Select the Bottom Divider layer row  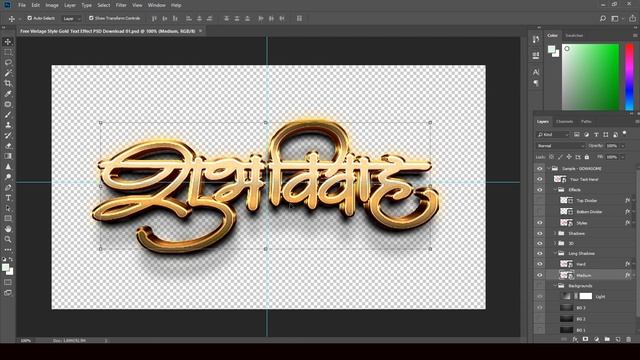coord(585,211)
